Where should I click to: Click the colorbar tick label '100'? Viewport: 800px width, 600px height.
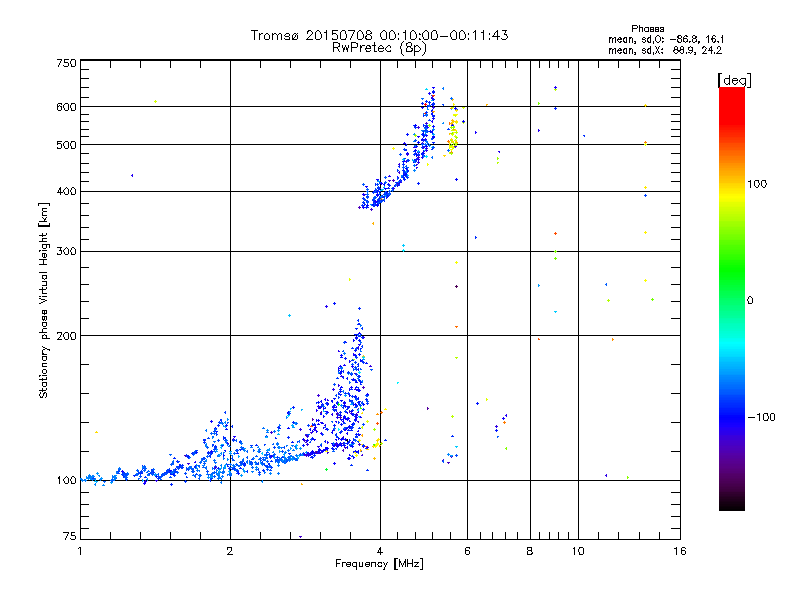click(x=757, y=184)
